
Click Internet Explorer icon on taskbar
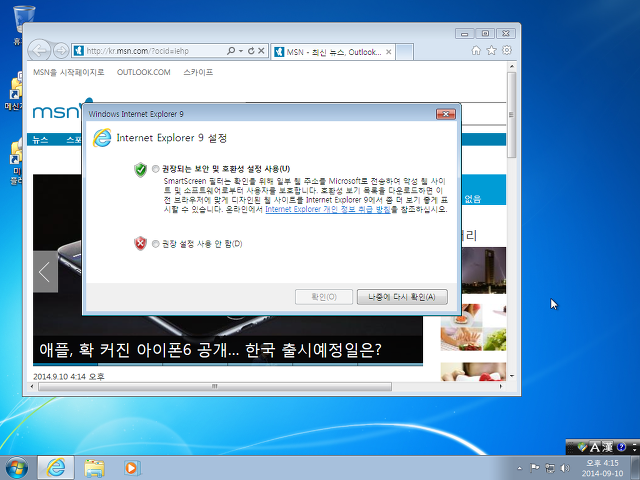click(56, 468)
